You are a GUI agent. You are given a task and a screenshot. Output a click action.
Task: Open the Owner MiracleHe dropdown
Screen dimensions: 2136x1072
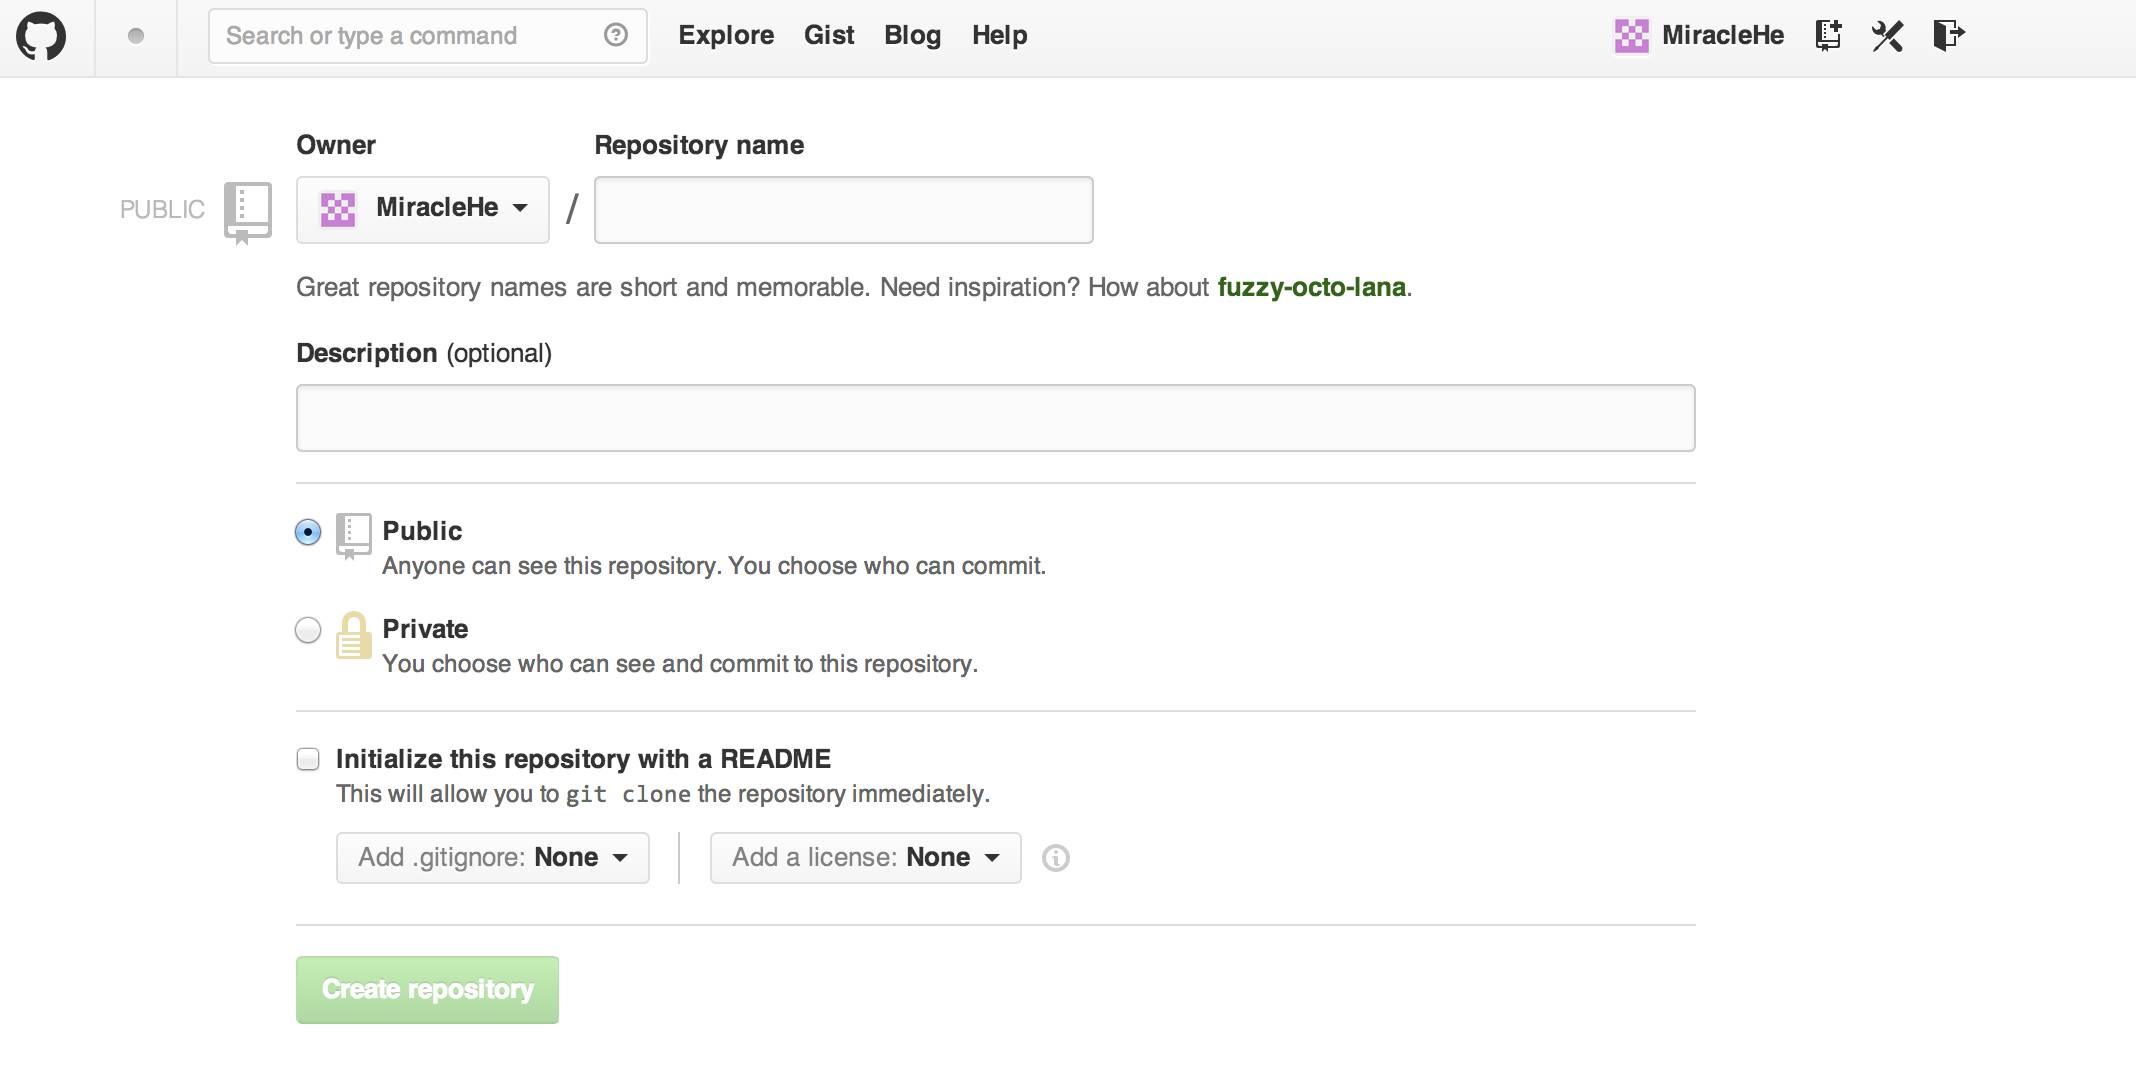click(423, 209)
